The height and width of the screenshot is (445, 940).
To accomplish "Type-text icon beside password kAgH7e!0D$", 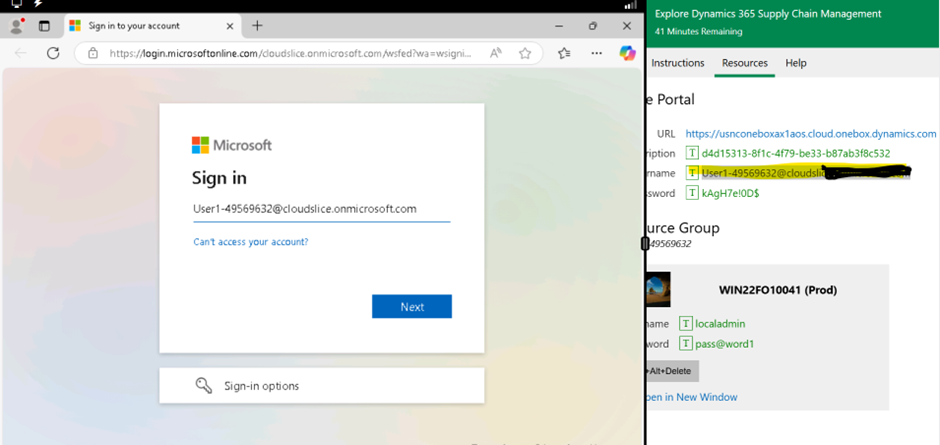I will coord(692,193).
